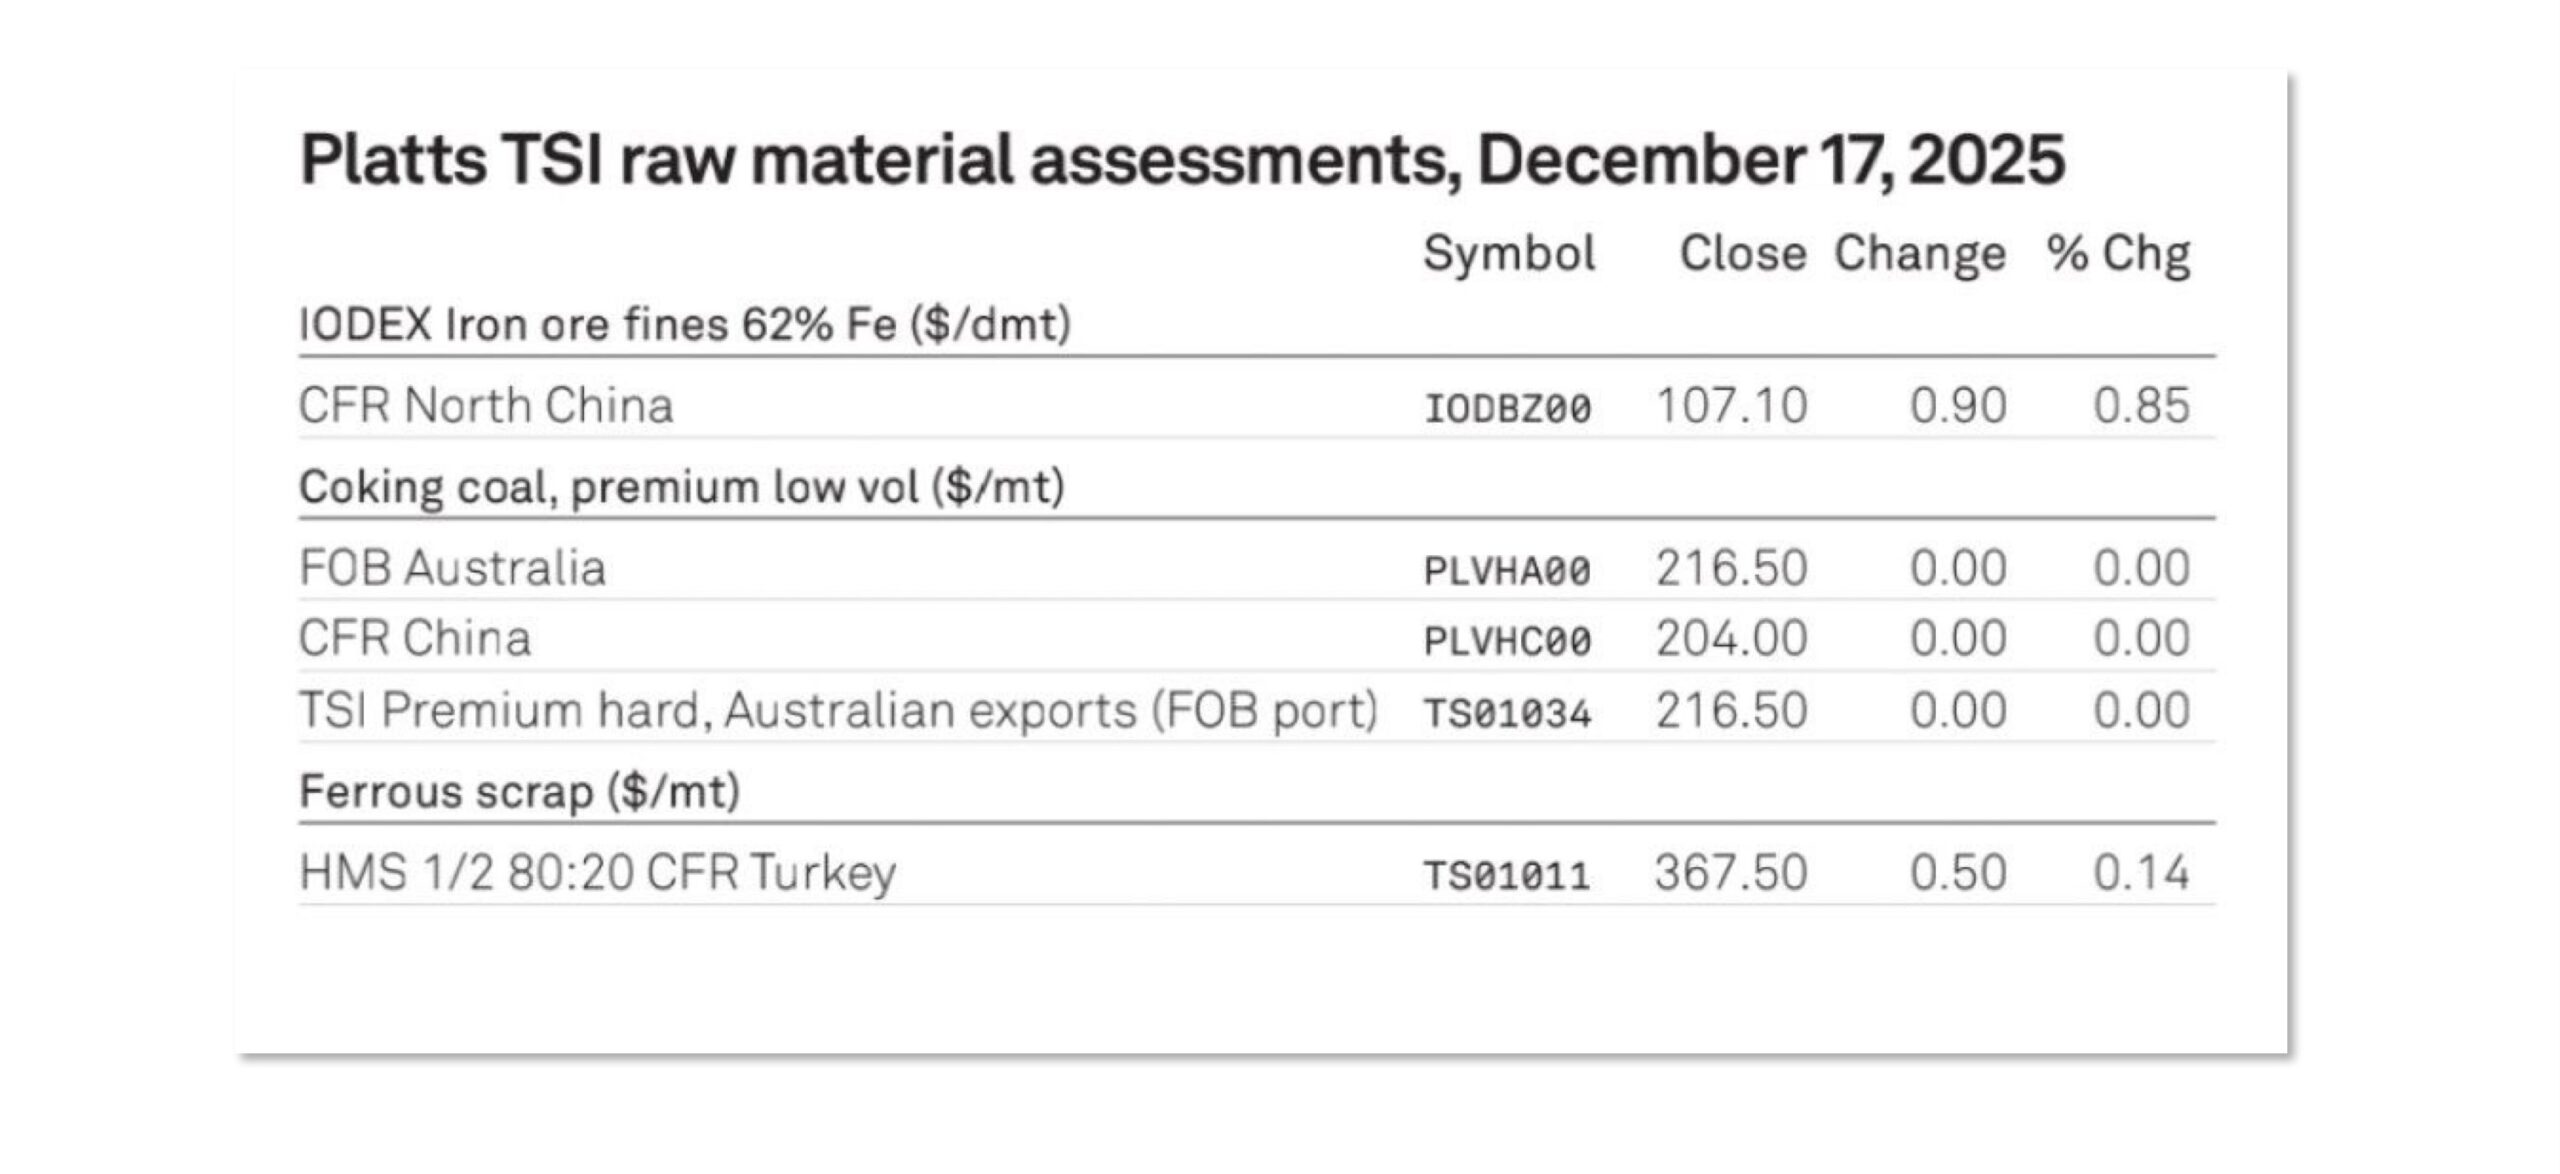Select the FOB Australia row label
2560x1174 pixels.
452,568
